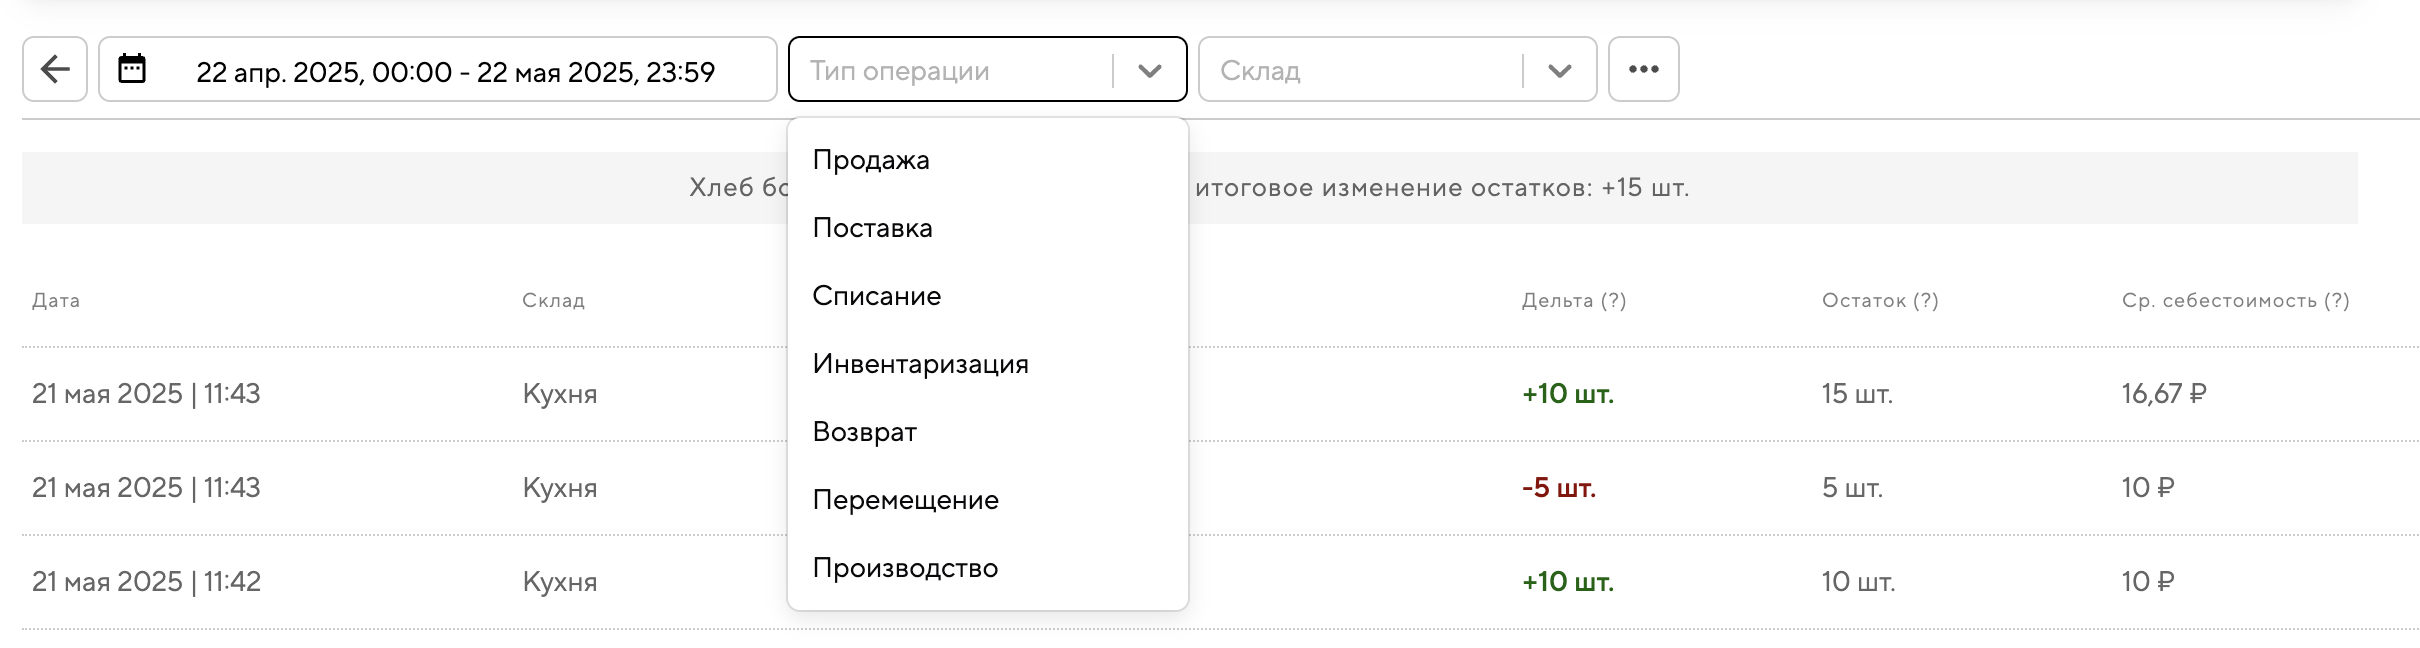This screenshot has height=648, width=2420.
Task: Choose Возврат in the list
Action: pos(864,432)
